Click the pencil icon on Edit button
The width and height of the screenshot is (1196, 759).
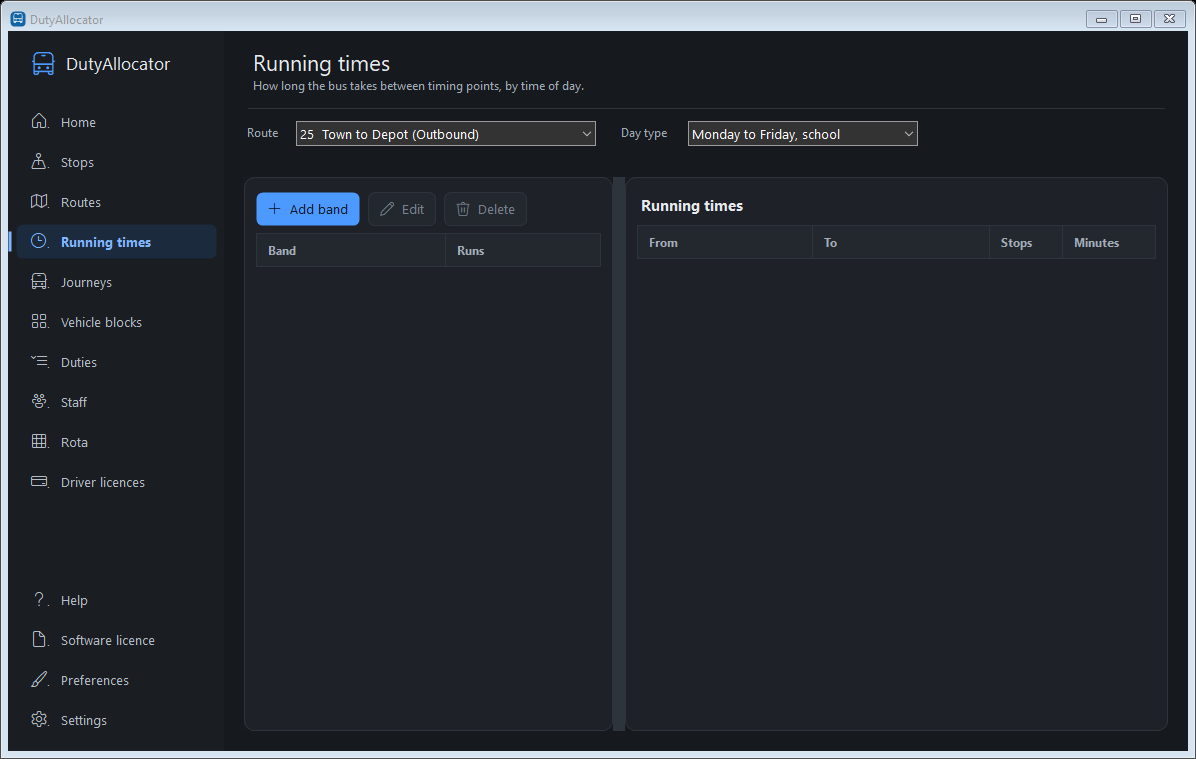click(387, 208)
